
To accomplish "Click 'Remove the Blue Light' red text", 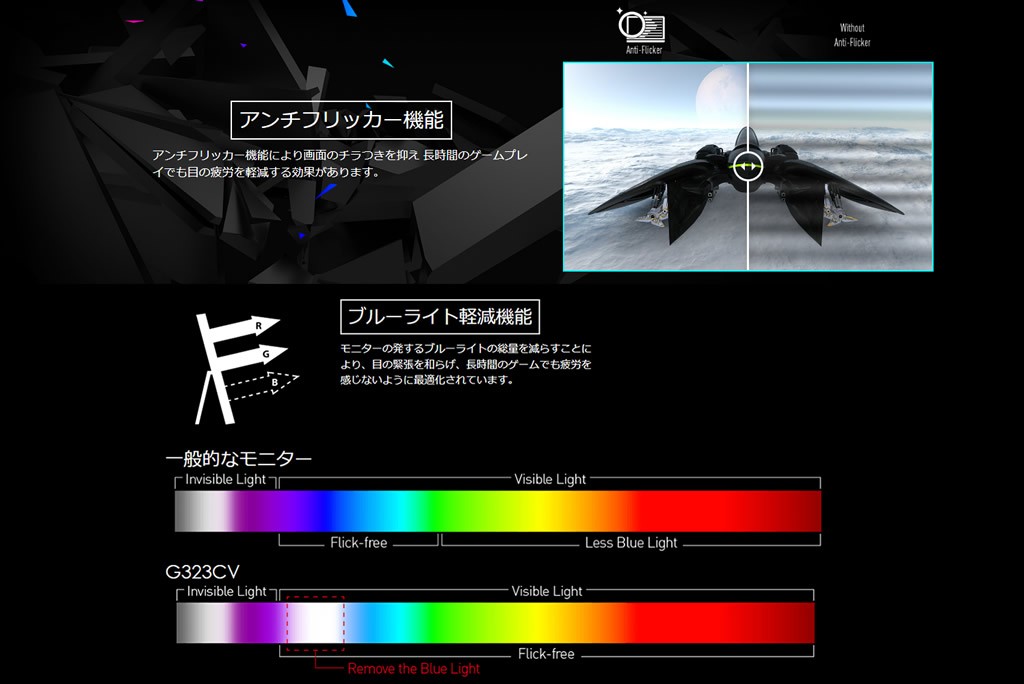I will tap(413, 669).
